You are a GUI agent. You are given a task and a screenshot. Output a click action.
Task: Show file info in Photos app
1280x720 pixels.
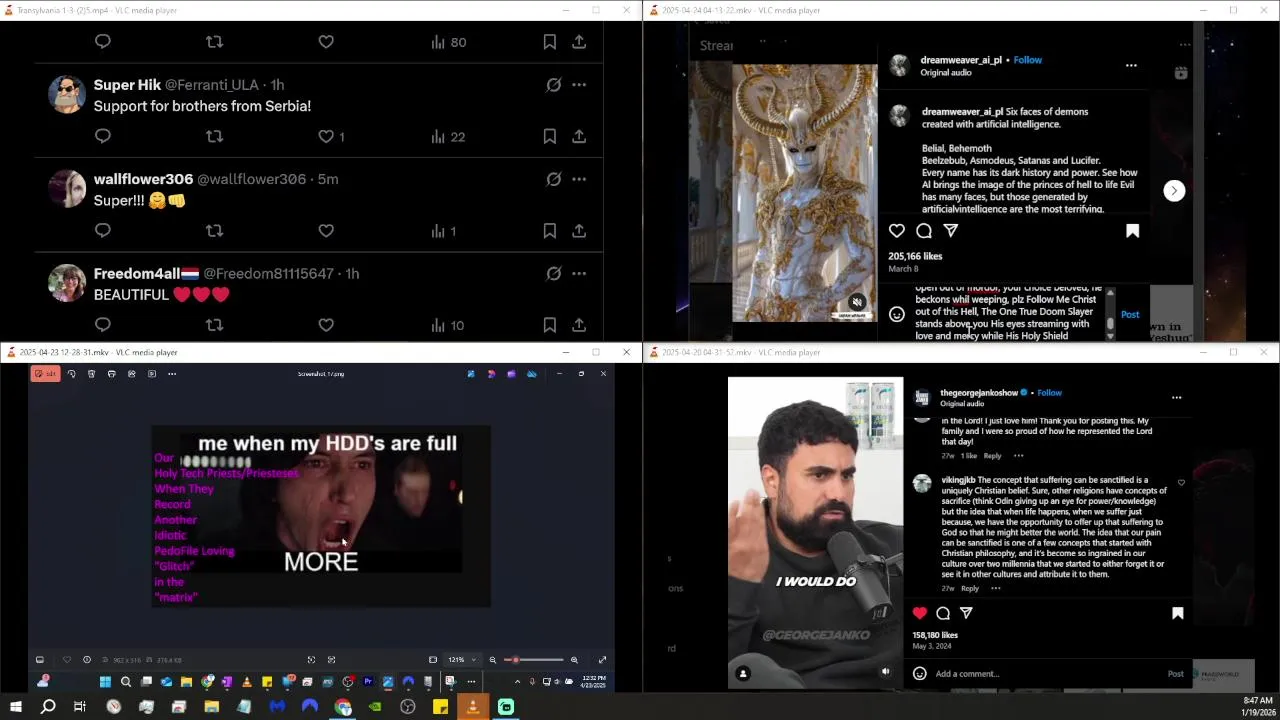87,660
